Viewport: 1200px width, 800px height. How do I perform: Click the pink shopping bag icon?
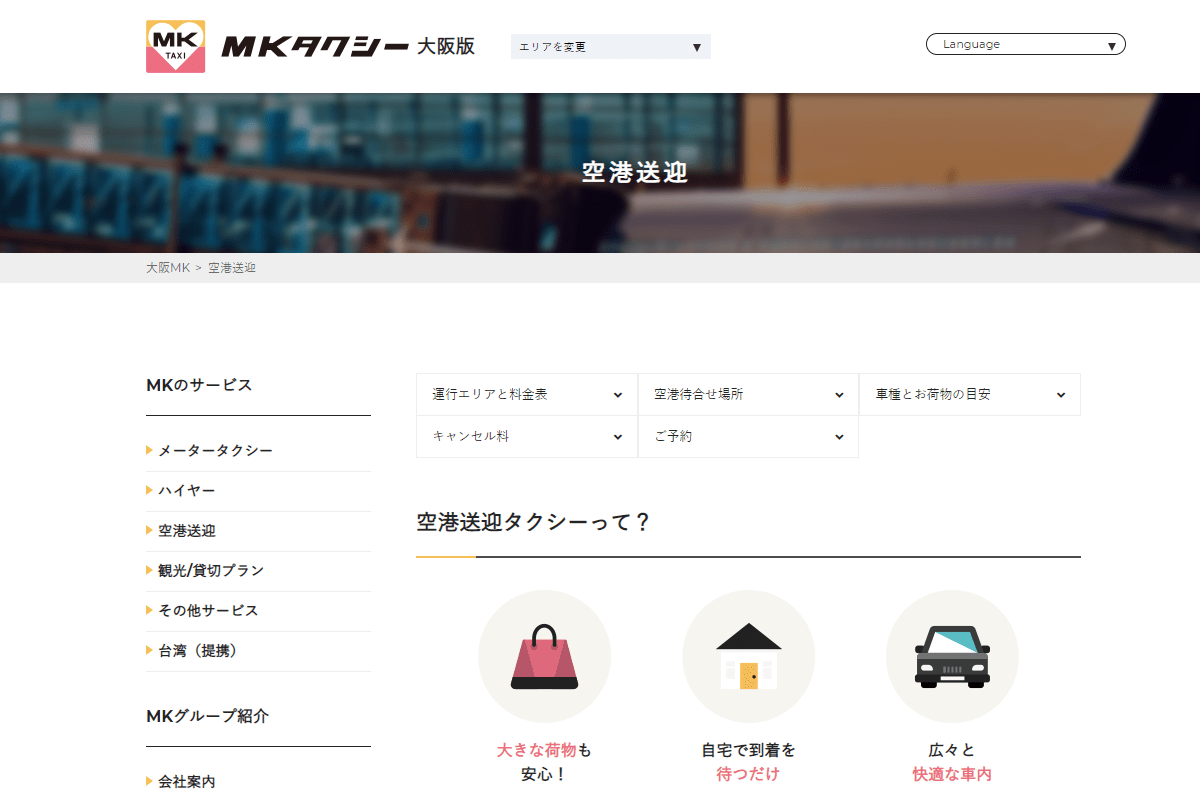pyautogui.click(x=544, y=657)
